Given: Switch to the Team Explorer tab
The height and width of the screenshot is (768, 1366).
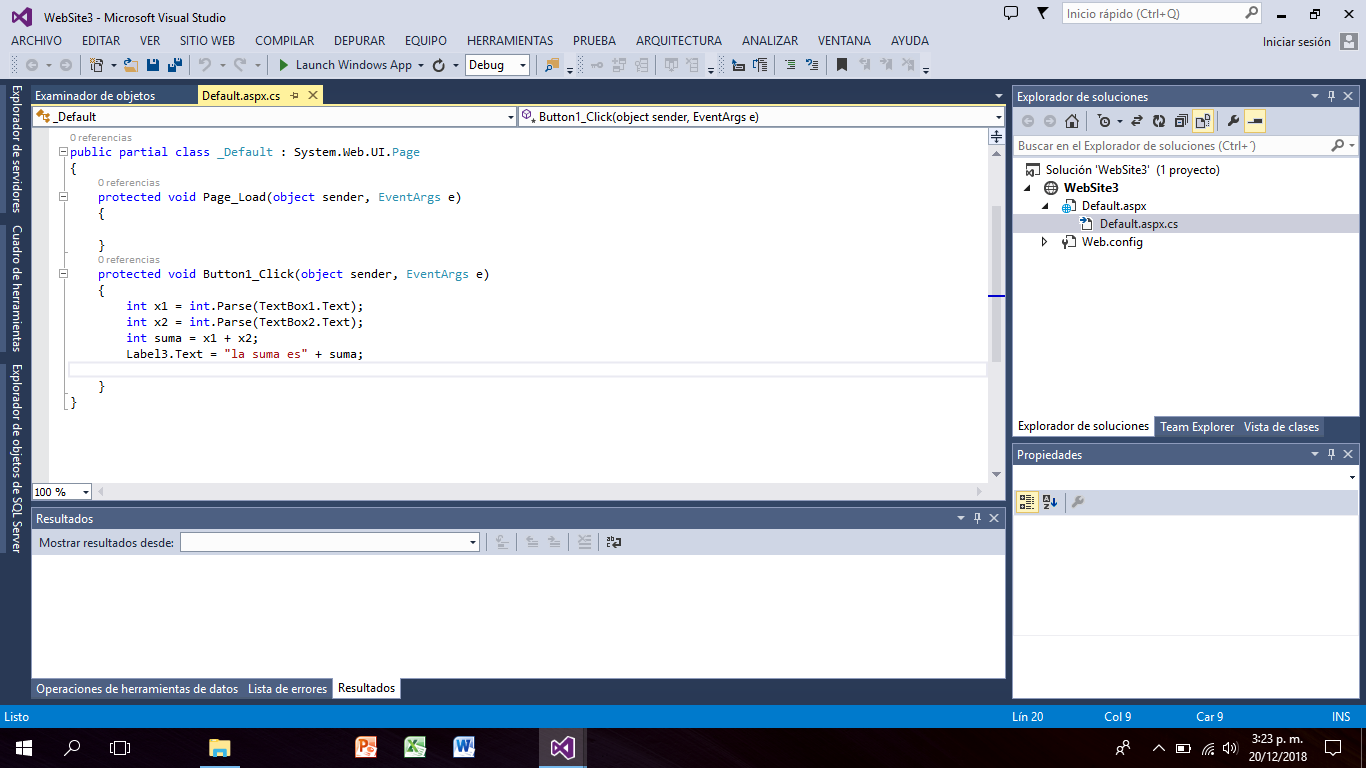Looking at the screenshot, I should 1197,426.
